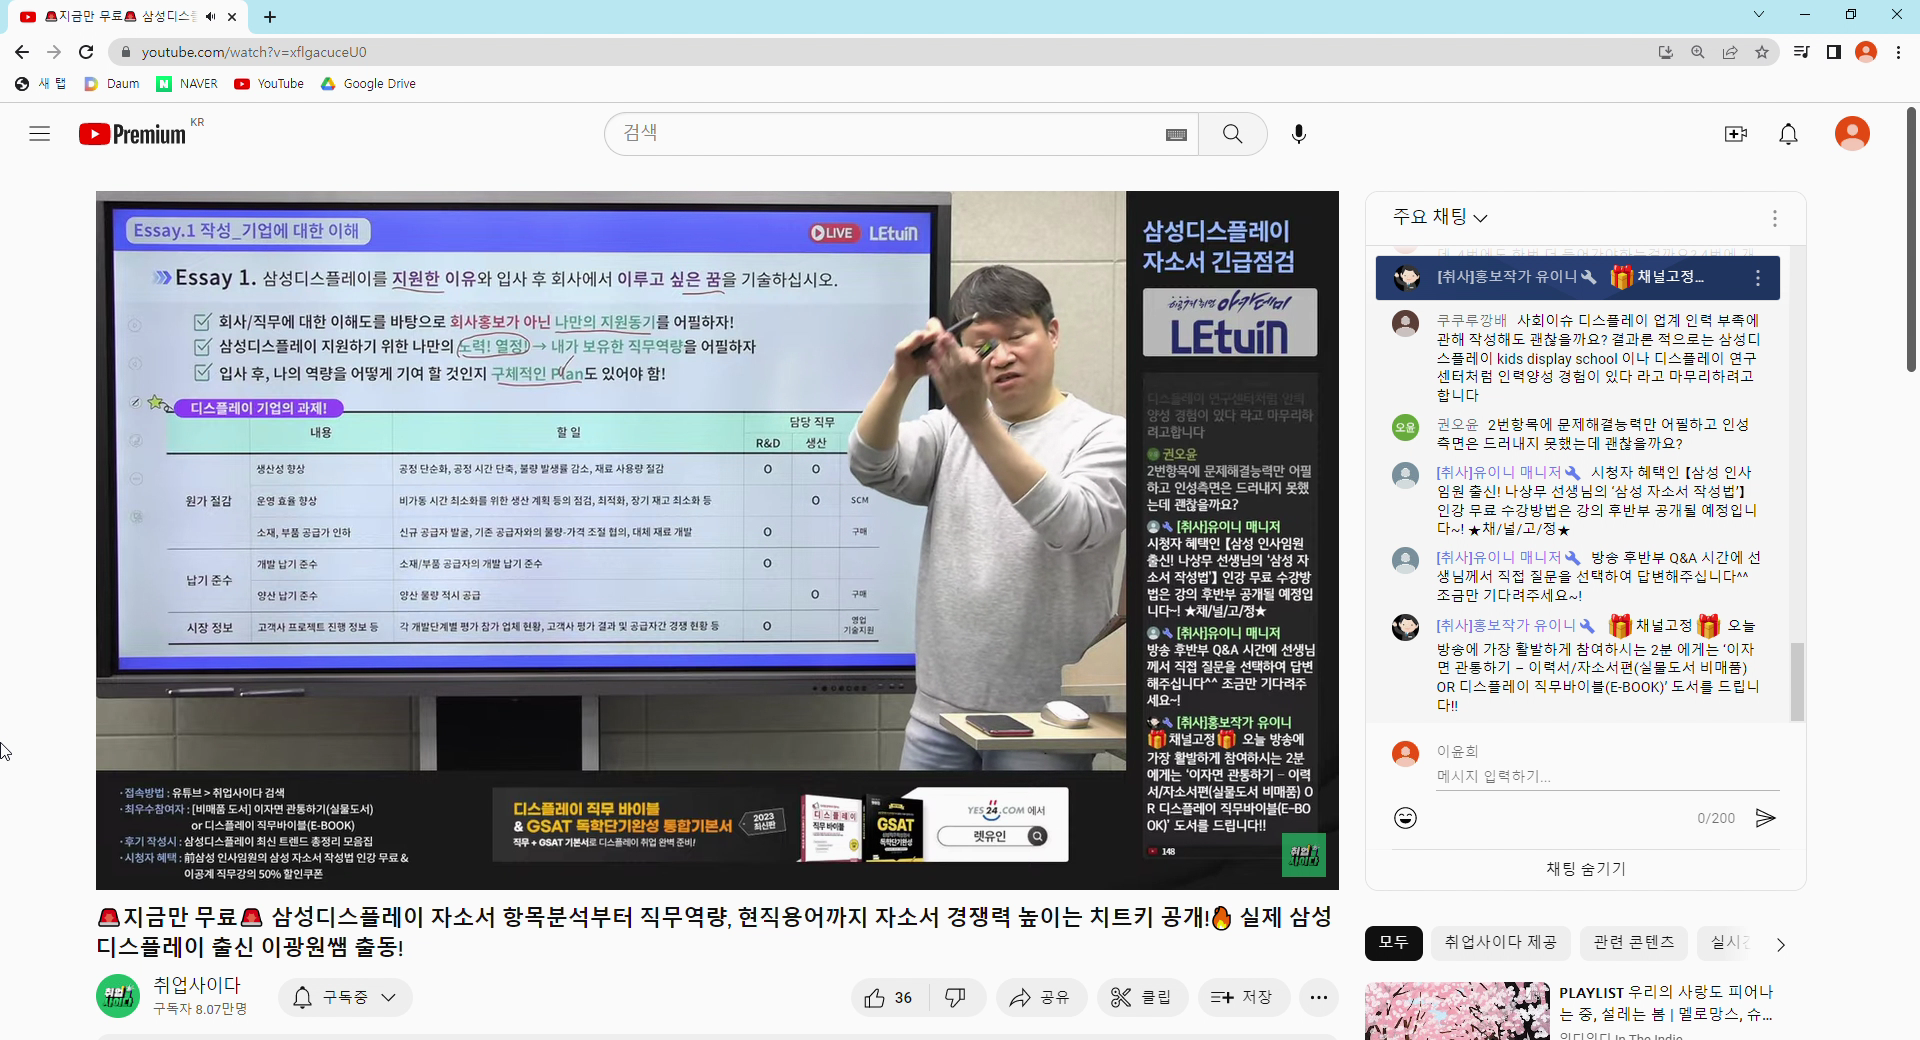Open 권오운 commenter avatar in chat
The image size is (1920, 1040).
1405,427
